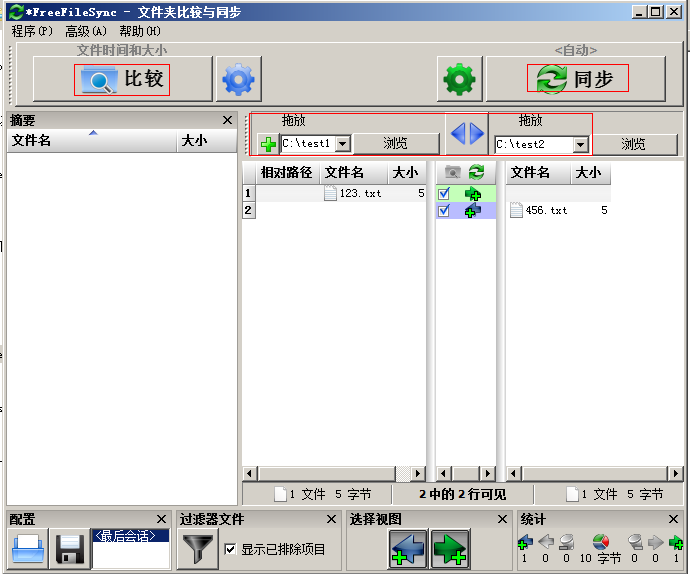The height and width of the screenshot is (574, 690).
Task: Click left grid scroll-right arrow
Action: pyautogui.click(x=418, y=474)
